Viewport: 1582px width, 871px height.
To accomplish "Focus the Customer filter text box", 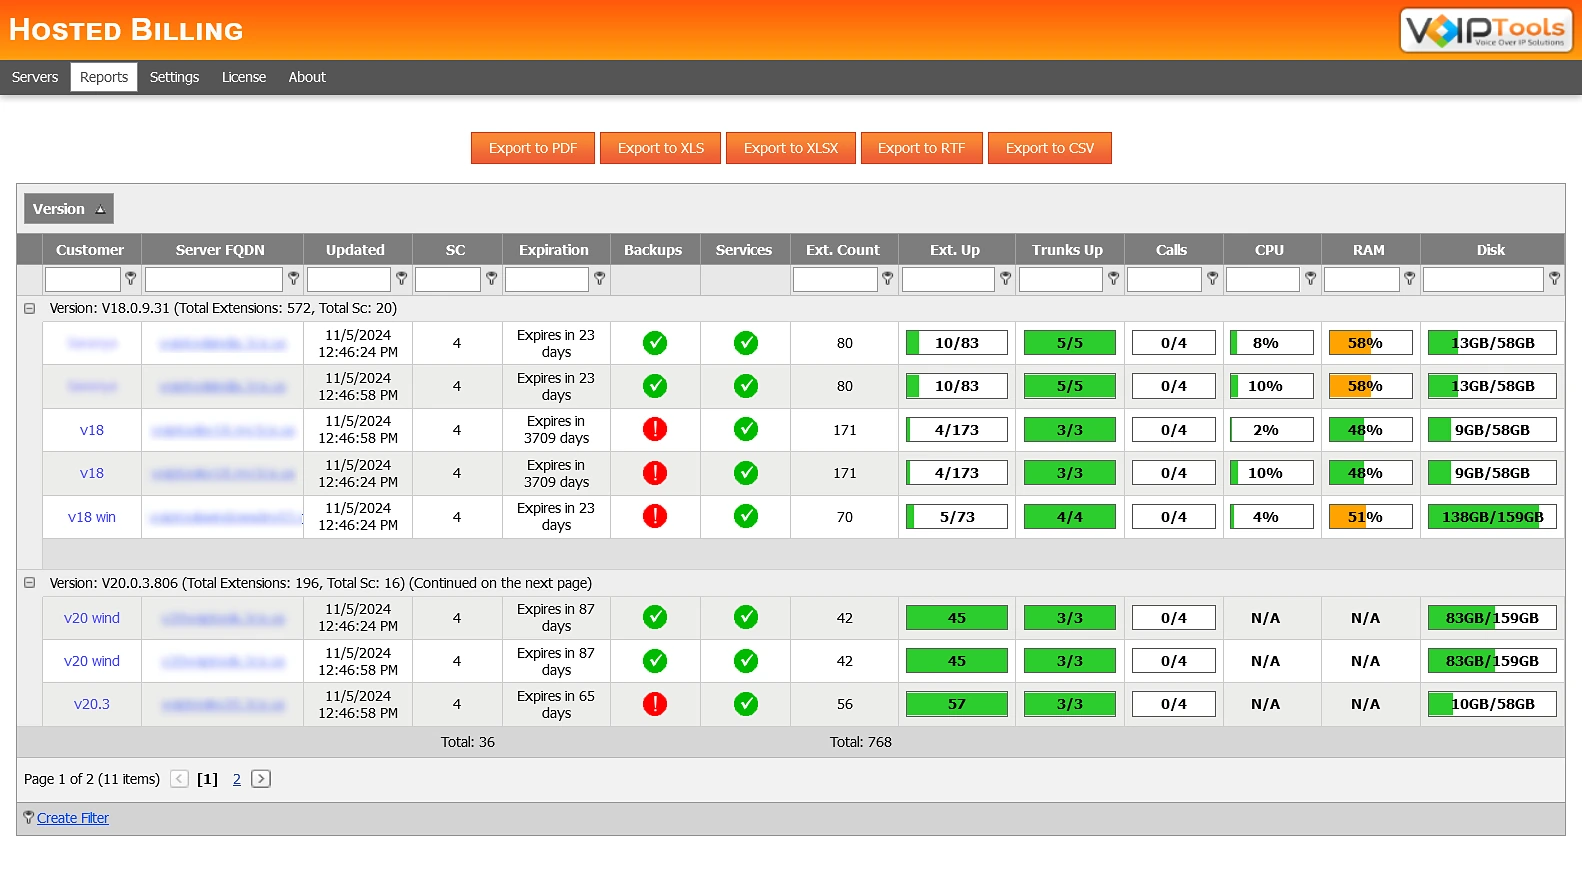I will tap(82, 279).
